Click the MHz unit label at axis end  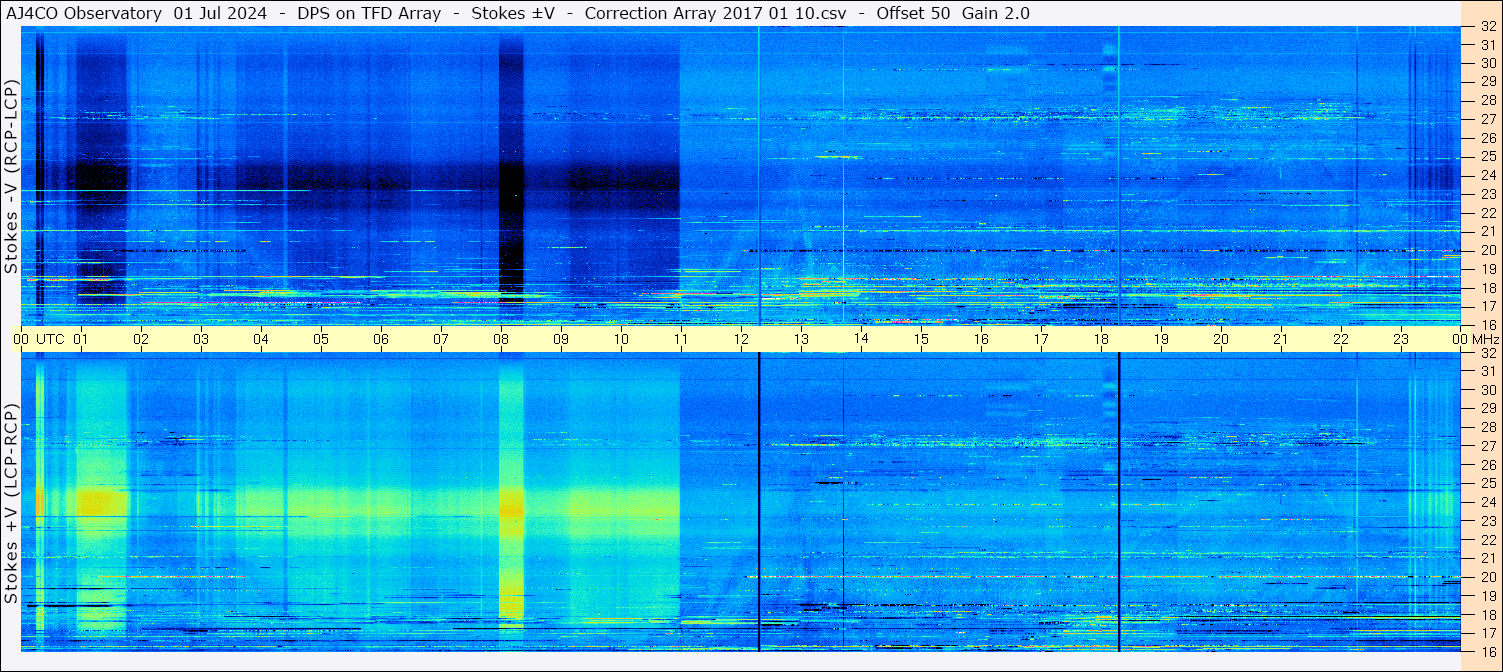[x=1487, y=339]
